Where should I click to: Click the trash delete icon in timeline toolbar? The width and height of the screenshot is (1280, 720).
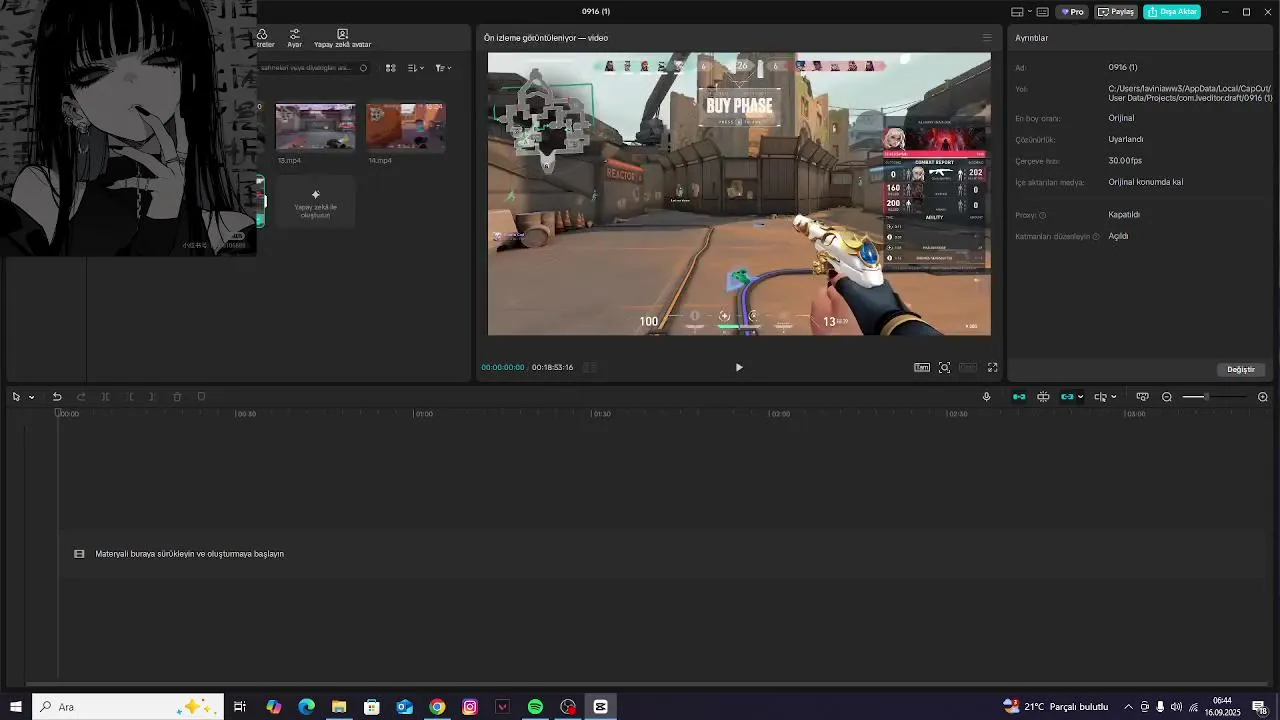(177, 397)
